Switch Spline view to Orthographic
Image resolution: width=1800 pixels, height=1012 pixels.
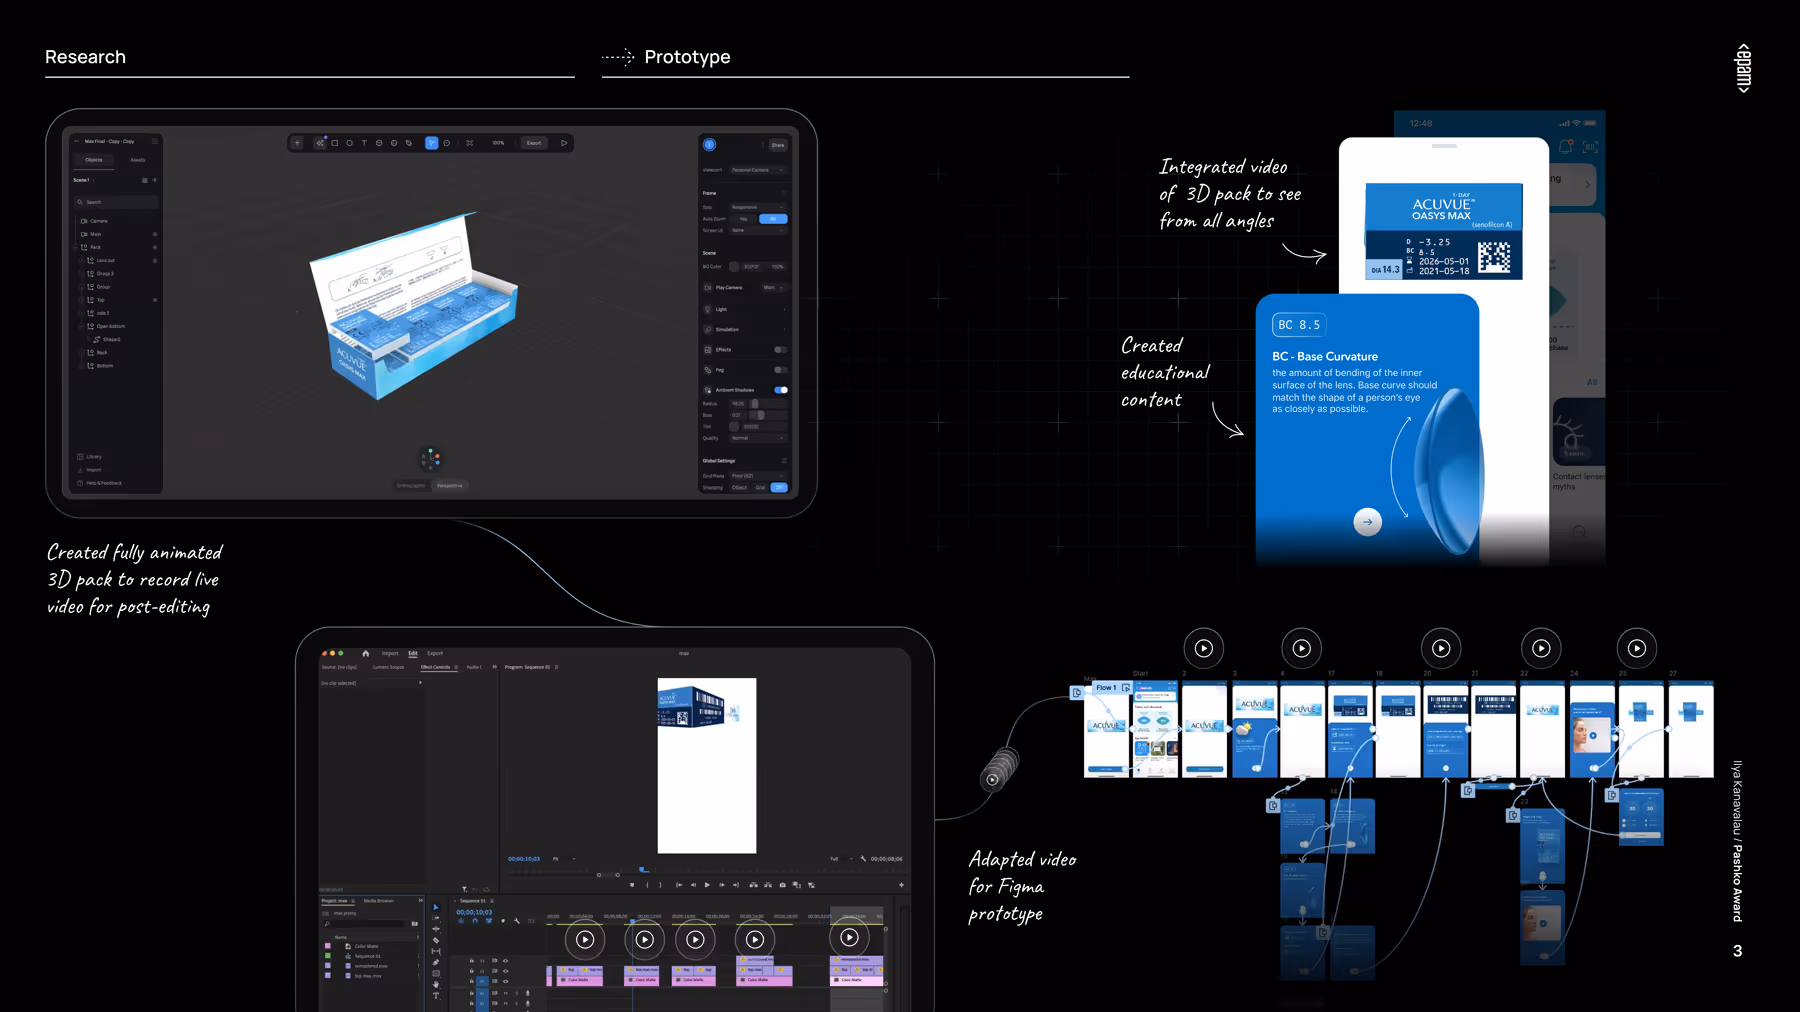[x=411, y=486]
